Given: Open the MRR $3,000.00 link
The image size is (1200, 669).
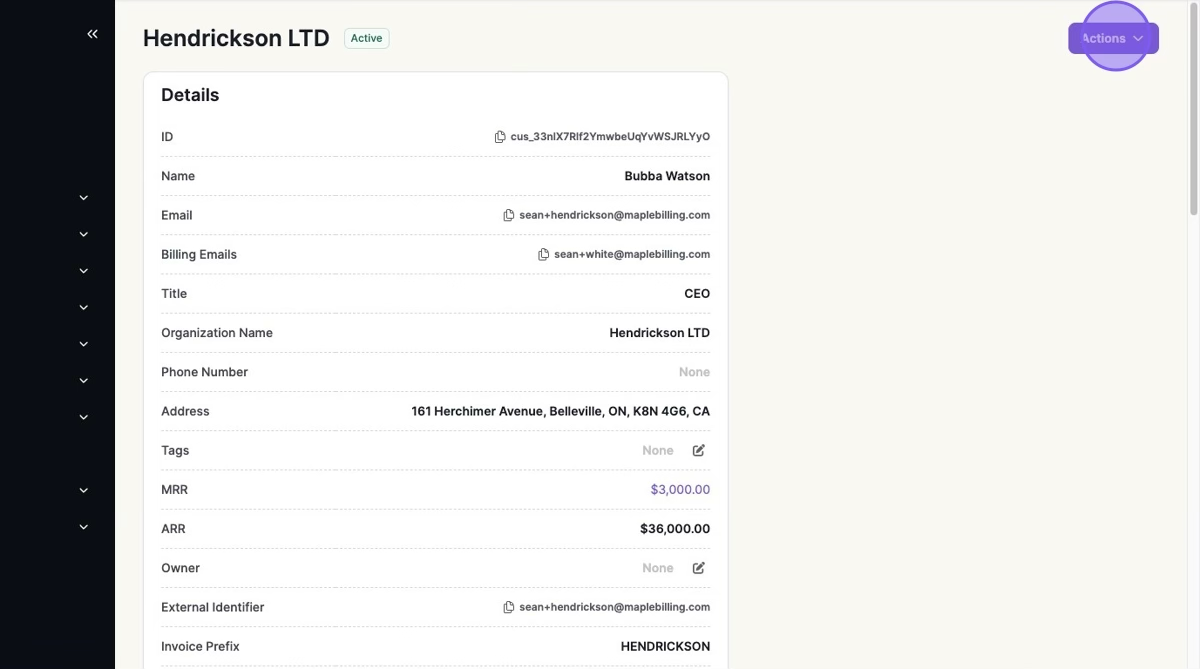Looking at the screenshot, I should click(680, 490).
